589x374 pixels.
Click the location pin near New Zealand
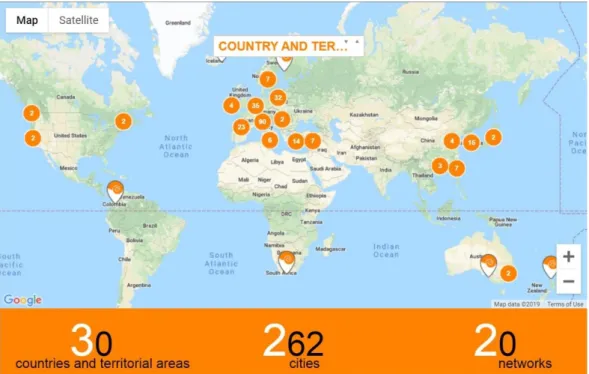point(551,267)
